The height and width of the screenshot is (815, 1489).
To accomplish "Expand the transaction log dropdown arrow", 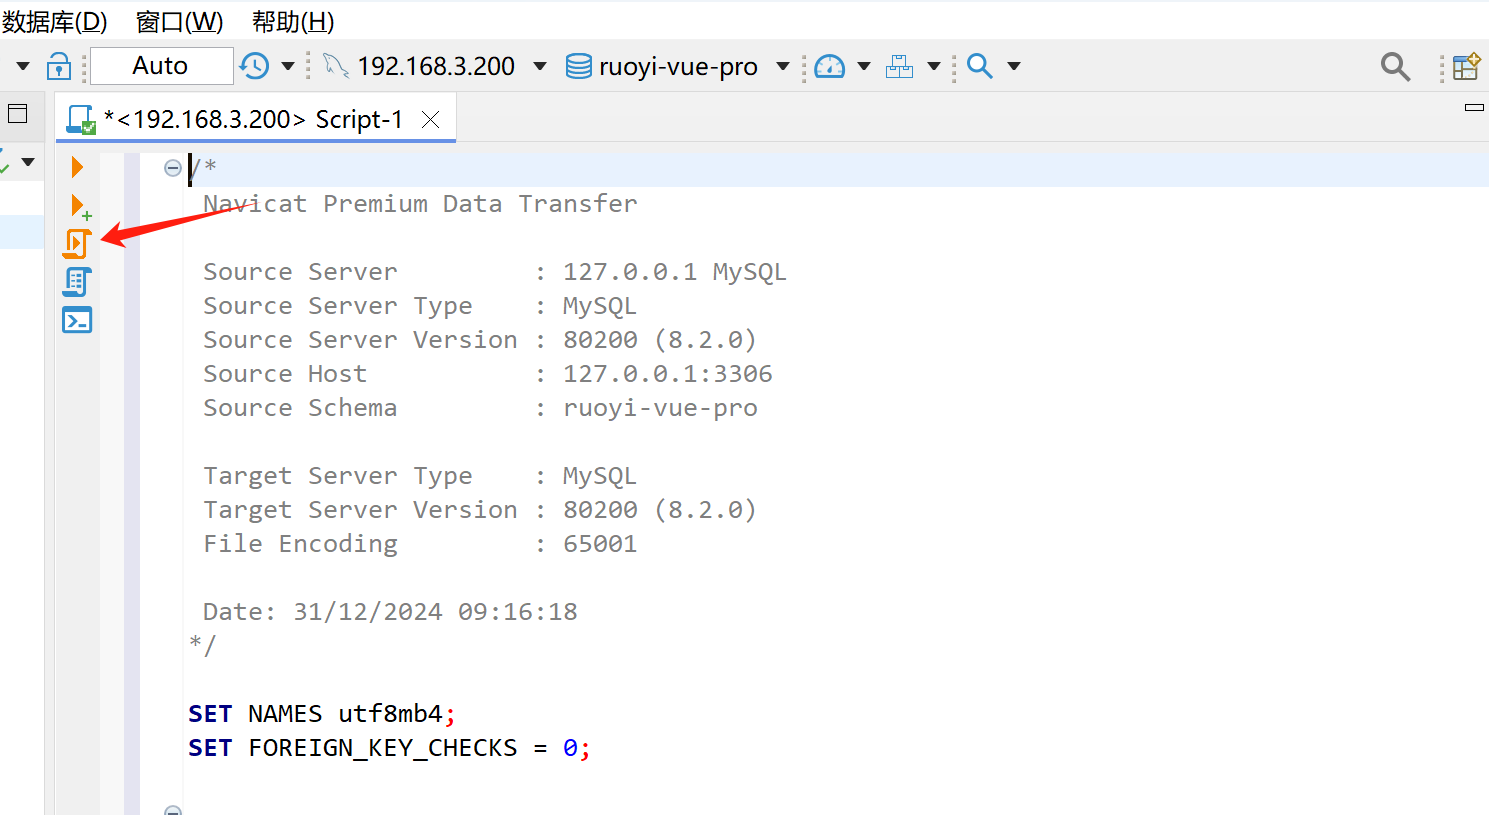I will pyautogui.click(x=288, y=66).
